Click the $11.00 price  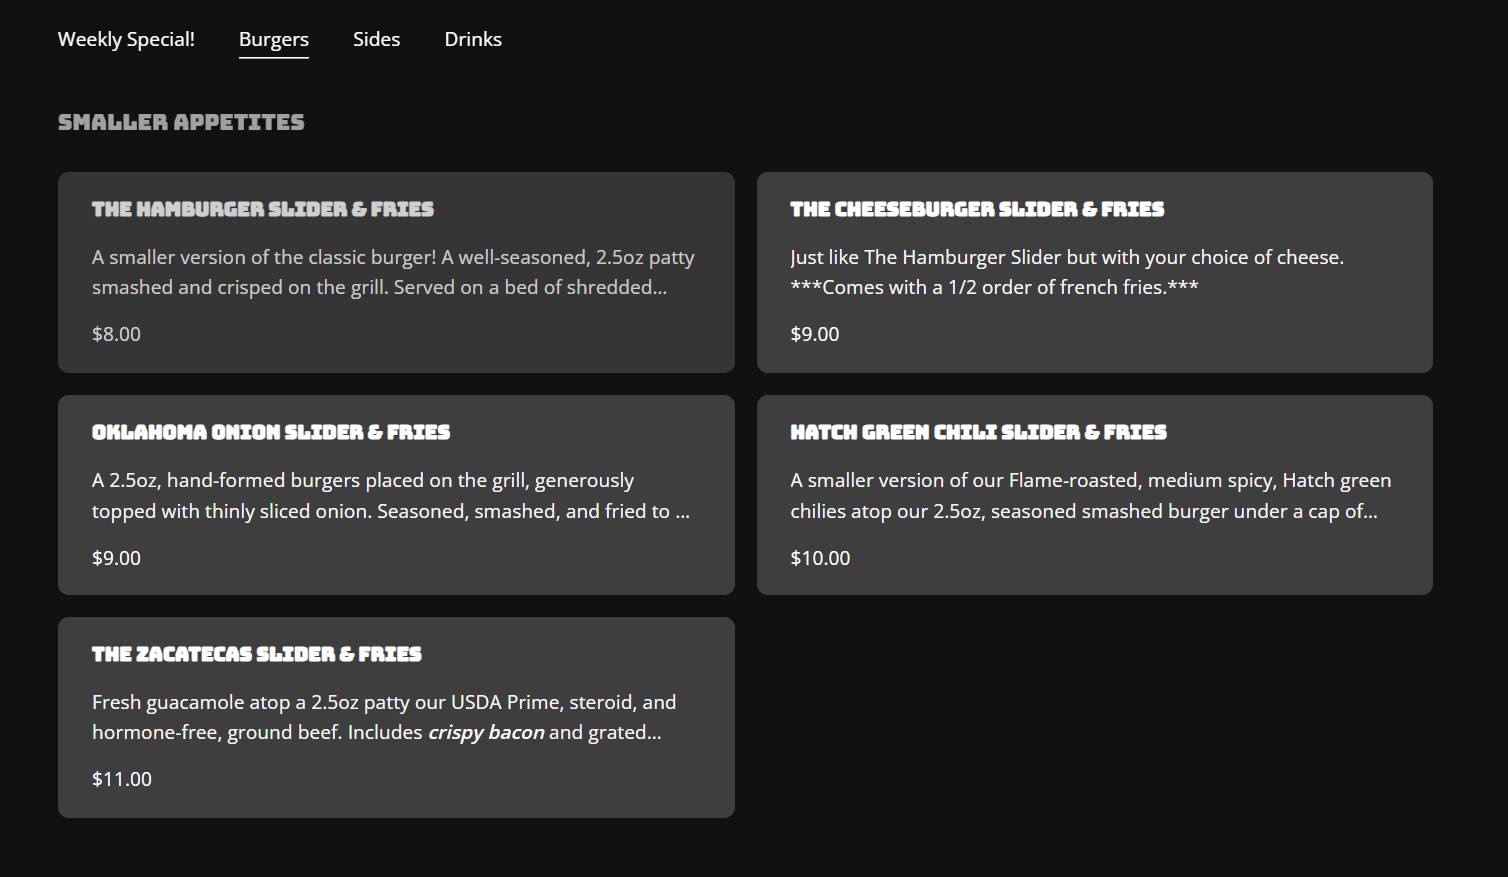(122, 779)
